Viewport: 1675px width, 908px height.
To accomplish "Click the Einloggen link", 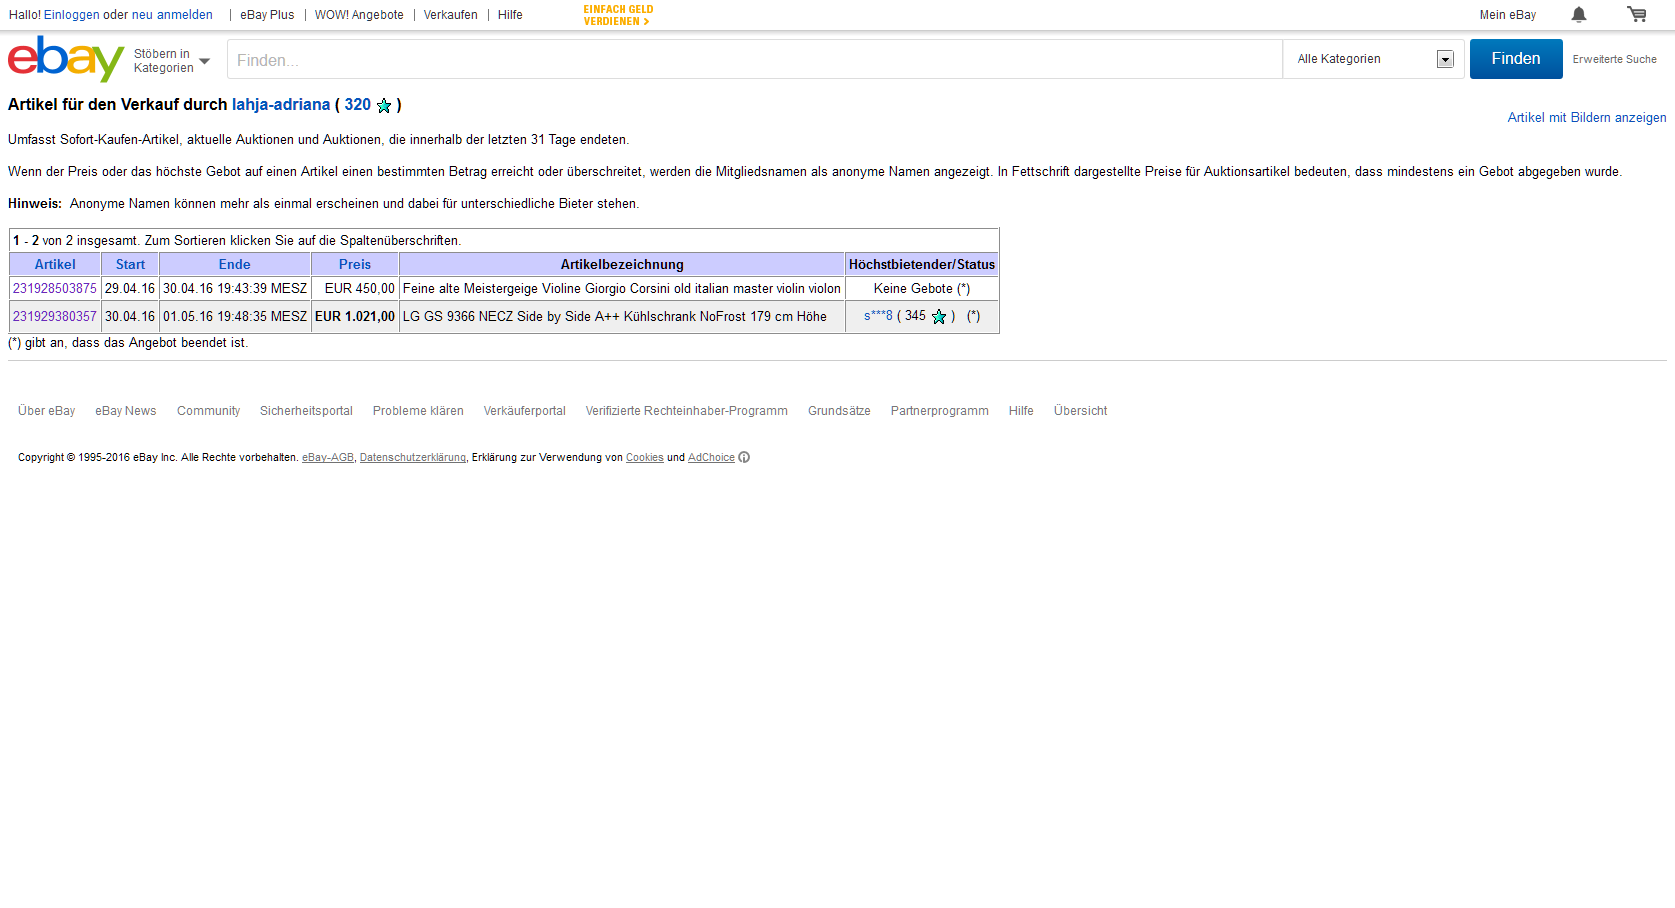I will (72, 15).
